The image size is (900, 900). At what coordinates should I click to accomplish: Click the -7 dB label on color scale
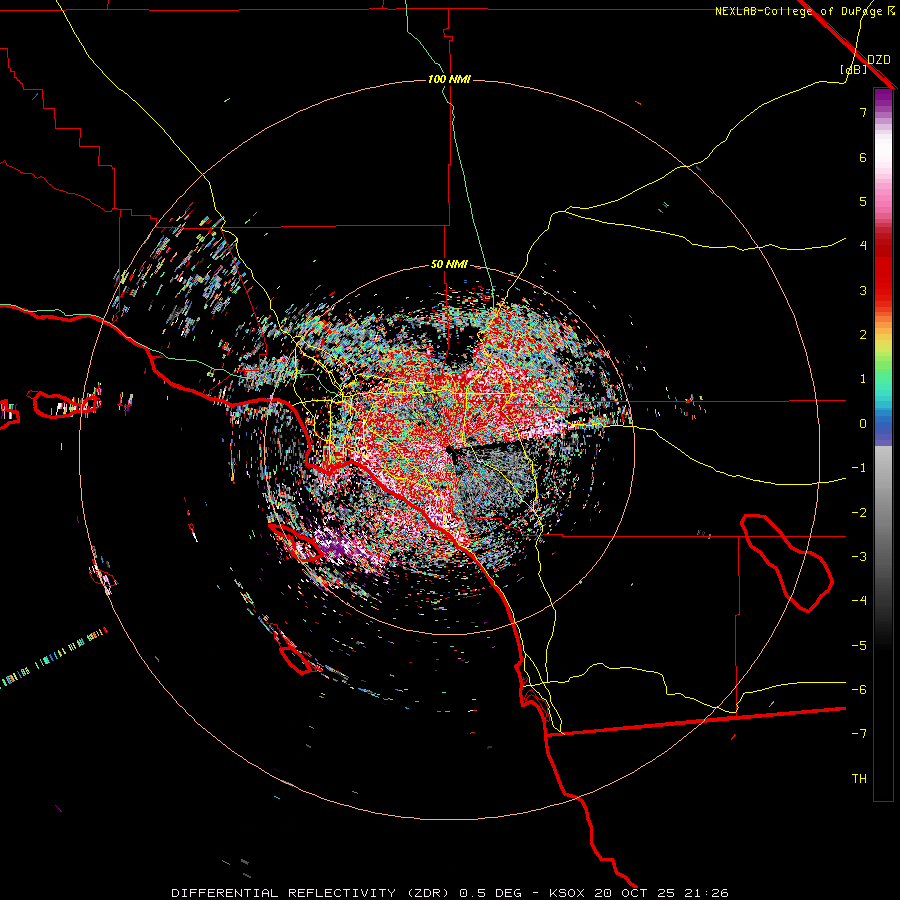[x=859, y=734]
